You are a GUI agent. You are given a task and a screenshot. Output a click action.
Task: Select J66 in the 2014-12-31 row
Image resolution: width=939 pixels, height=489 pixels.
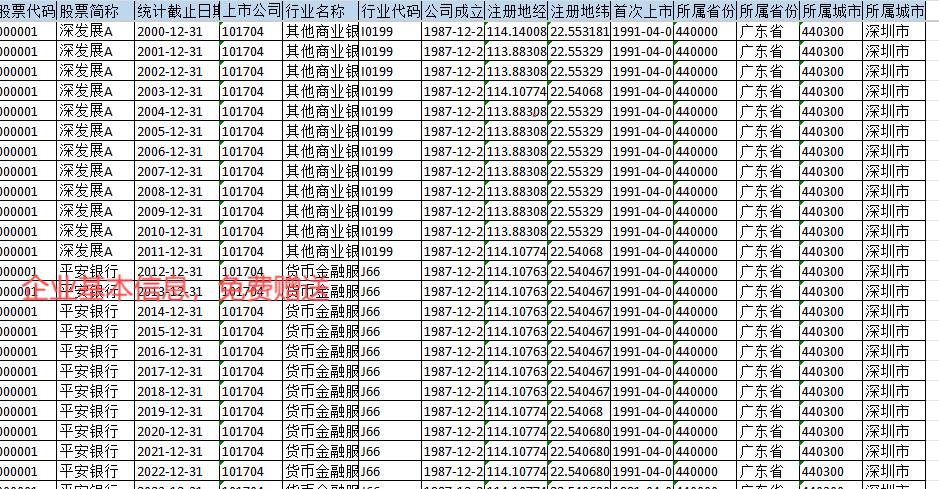(390, 311)
